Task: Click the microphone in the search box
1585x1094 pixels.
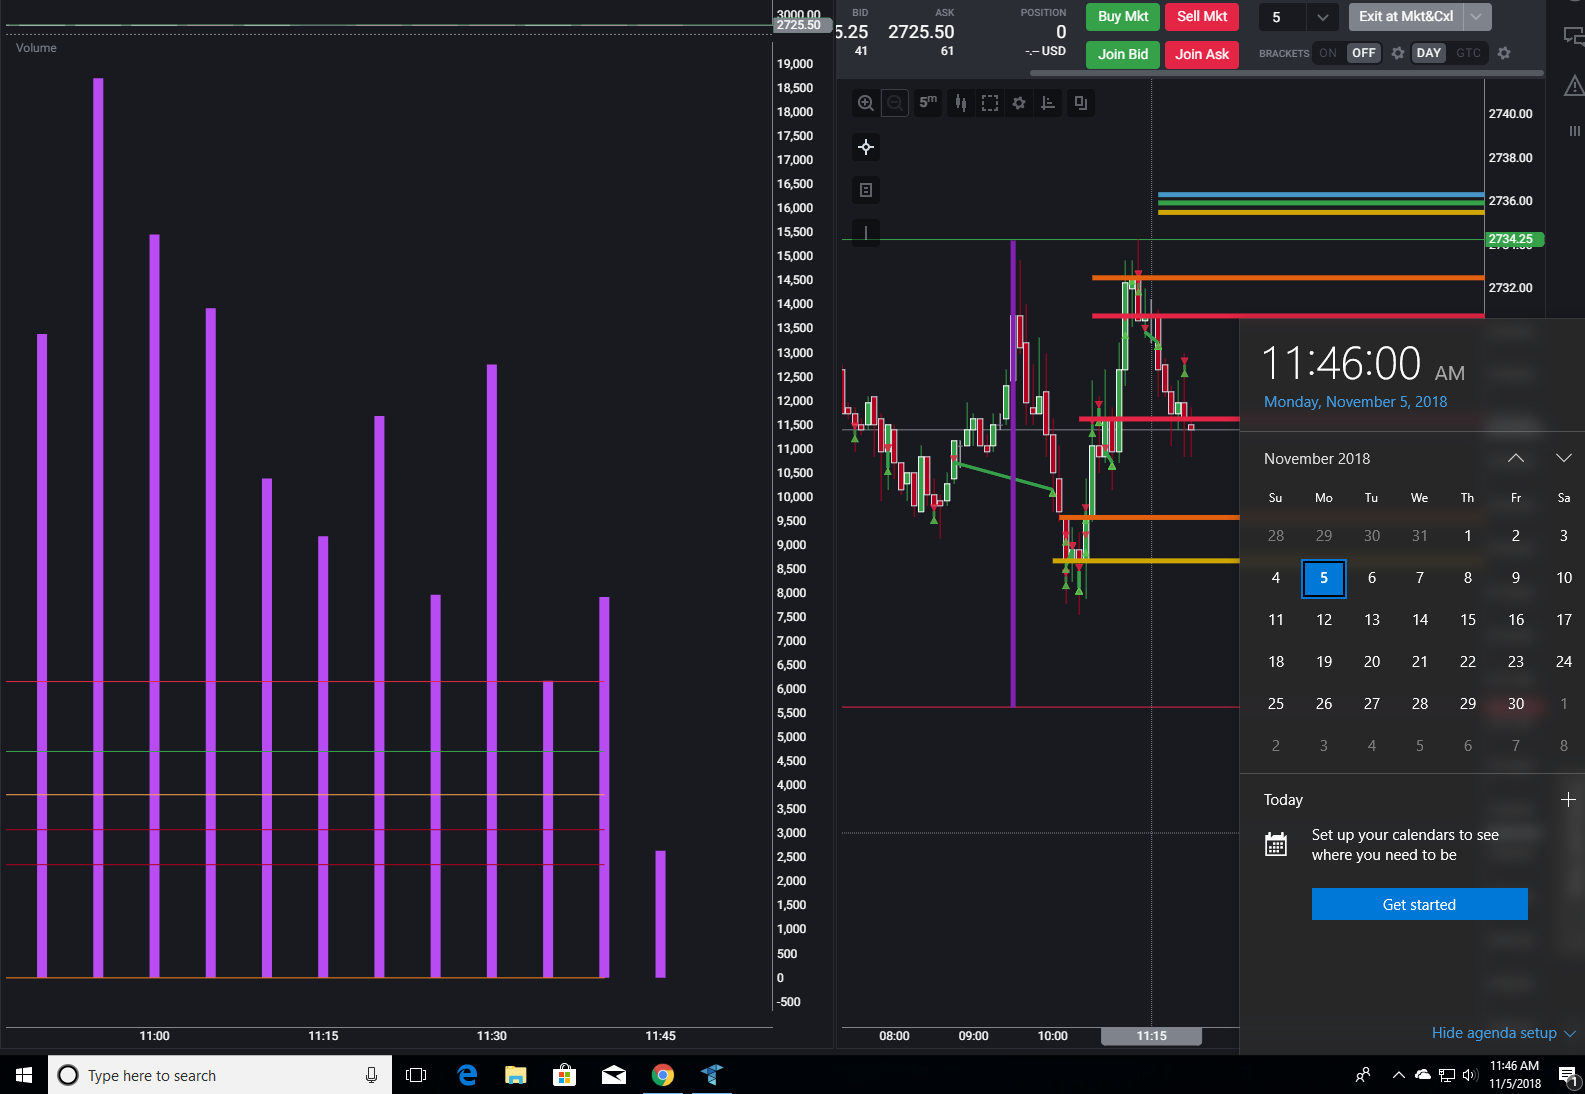Action: coord(371,1075)
